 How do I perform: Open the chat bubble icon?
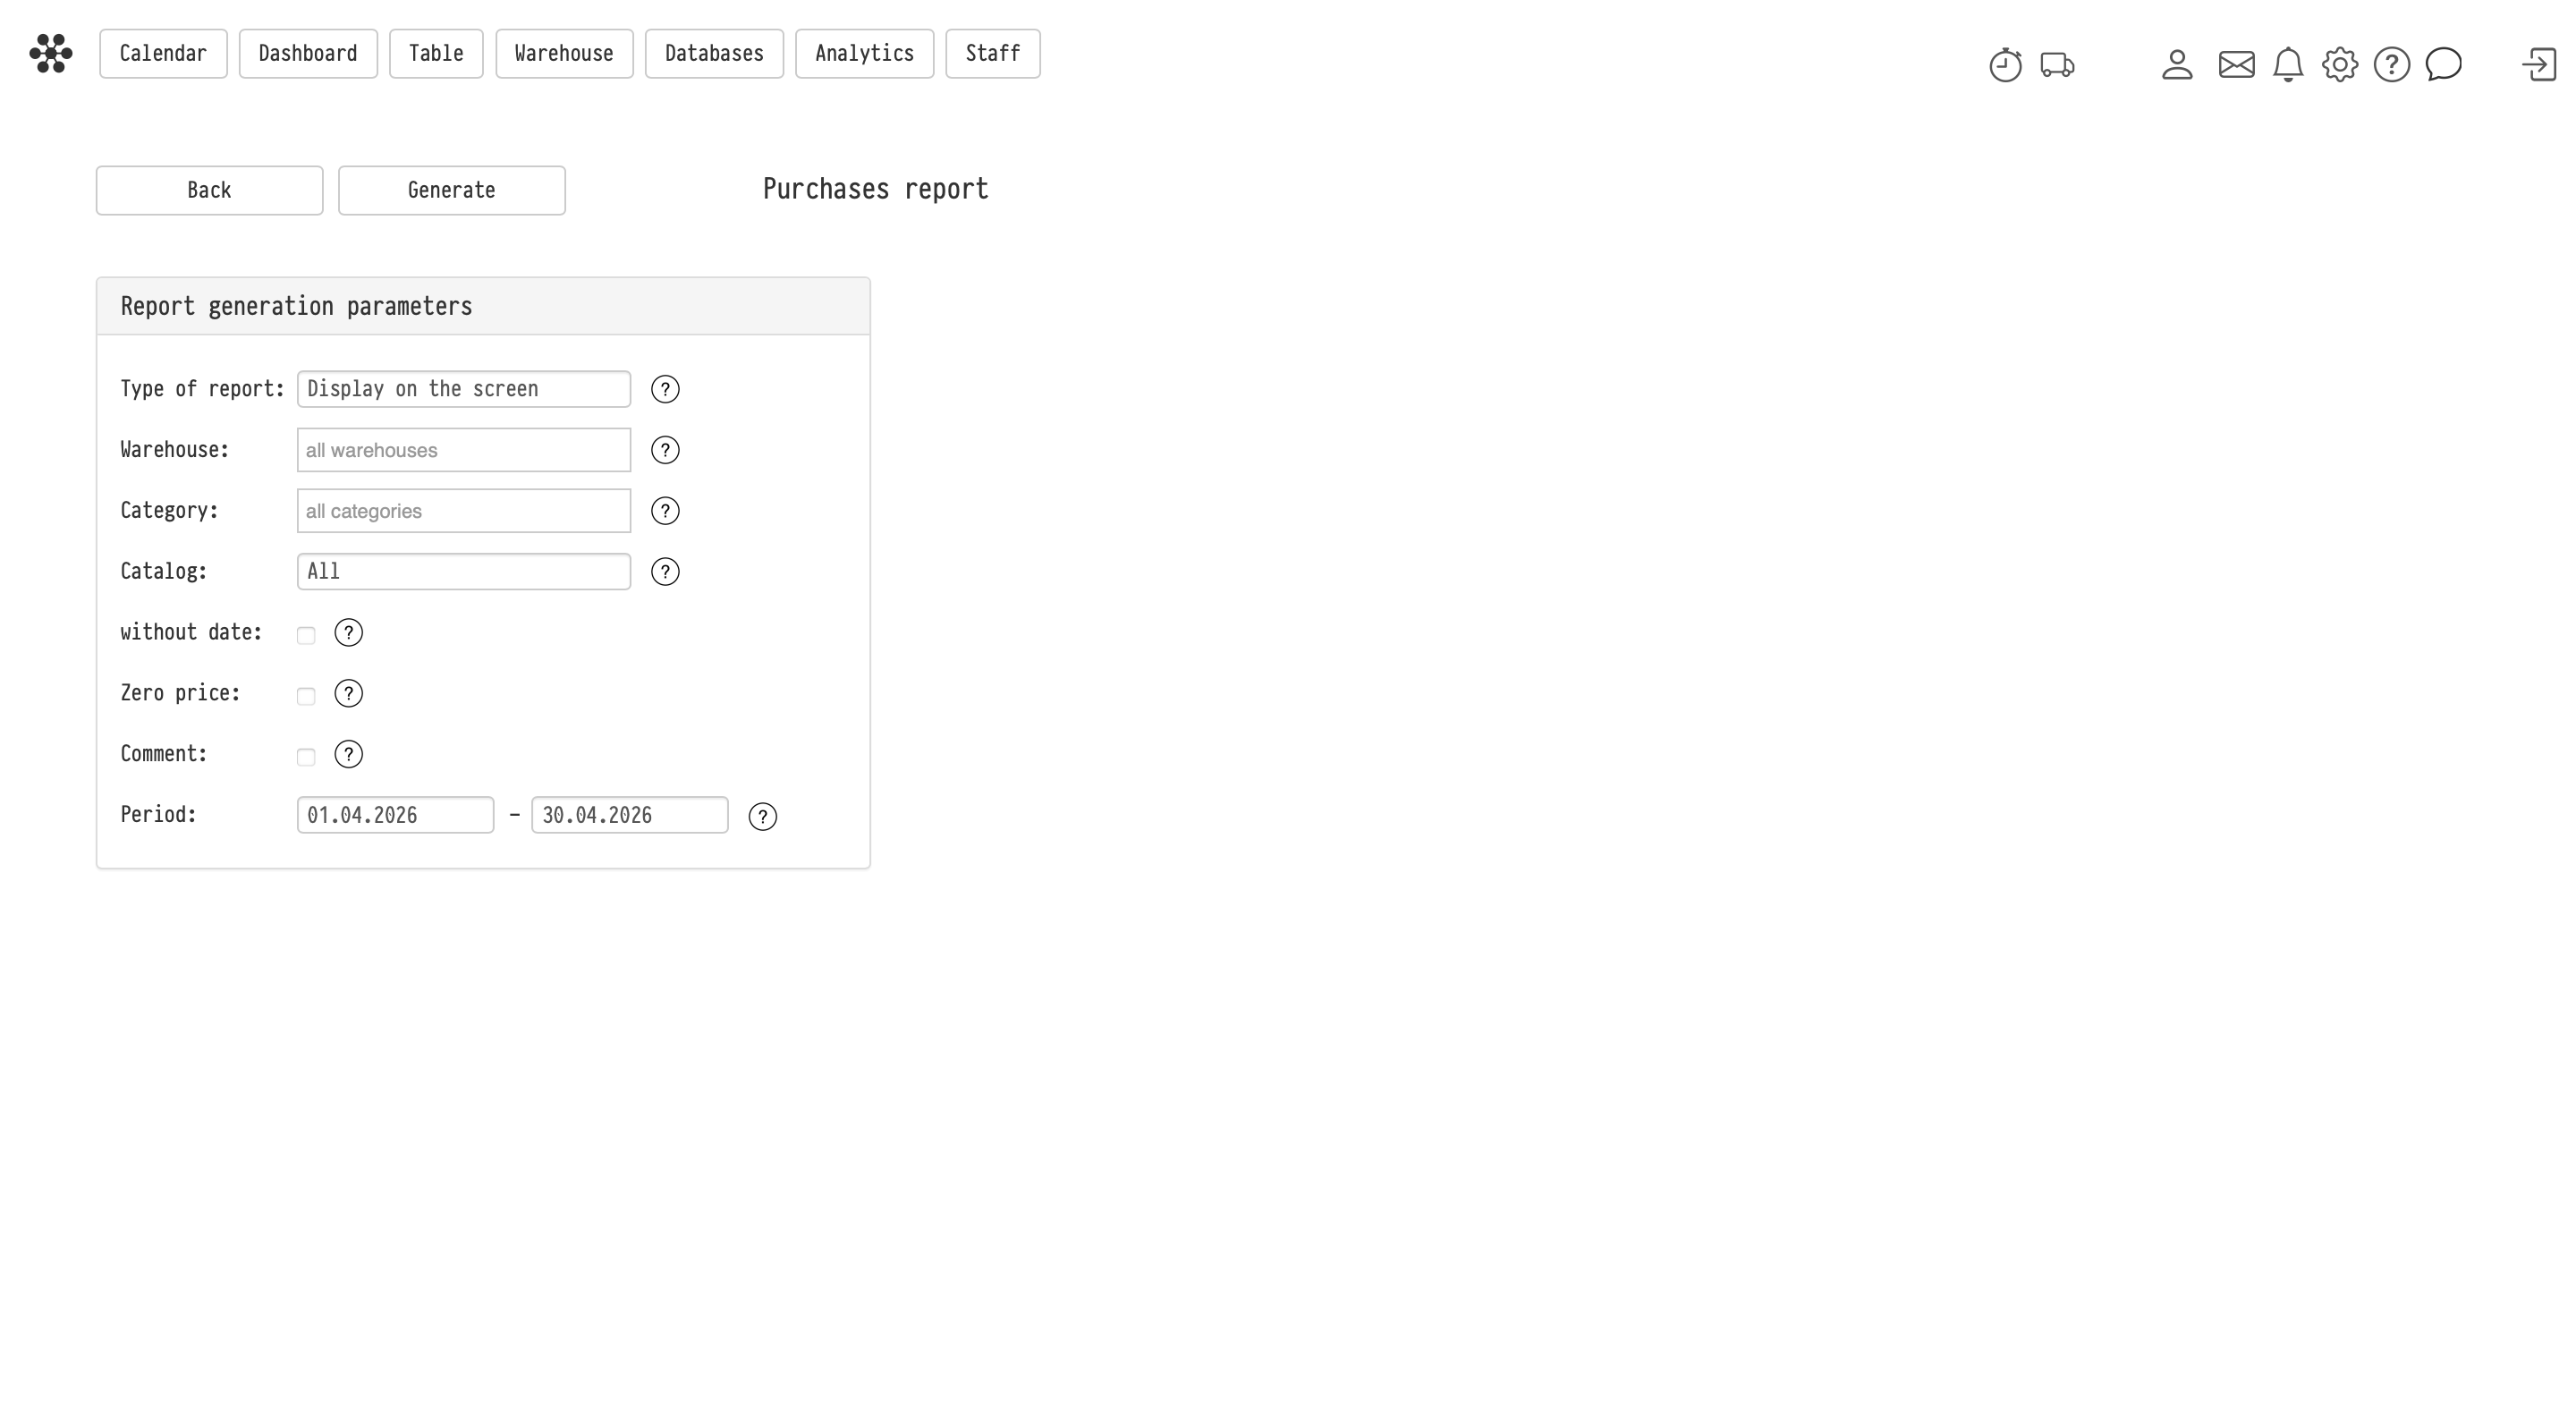(2443, 65)
